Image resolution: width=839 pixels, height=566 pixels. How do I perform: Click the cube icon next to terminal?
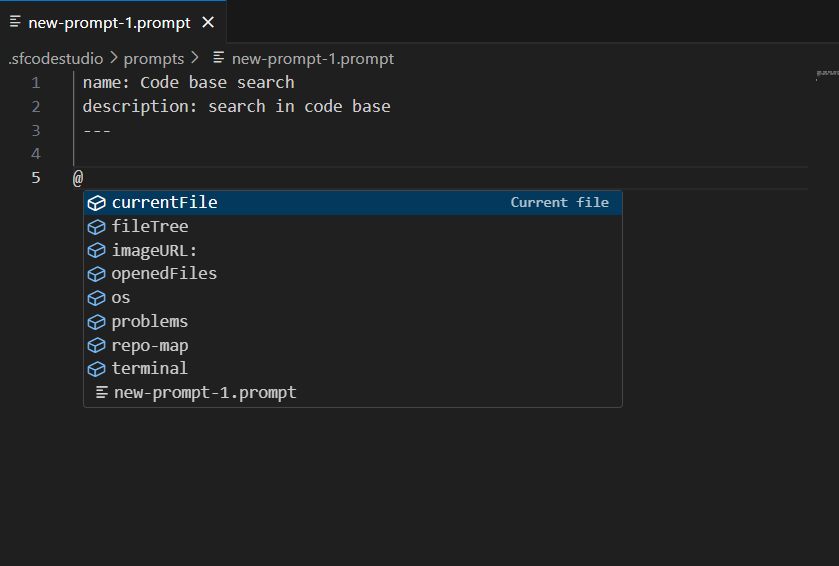pos(97,369)
